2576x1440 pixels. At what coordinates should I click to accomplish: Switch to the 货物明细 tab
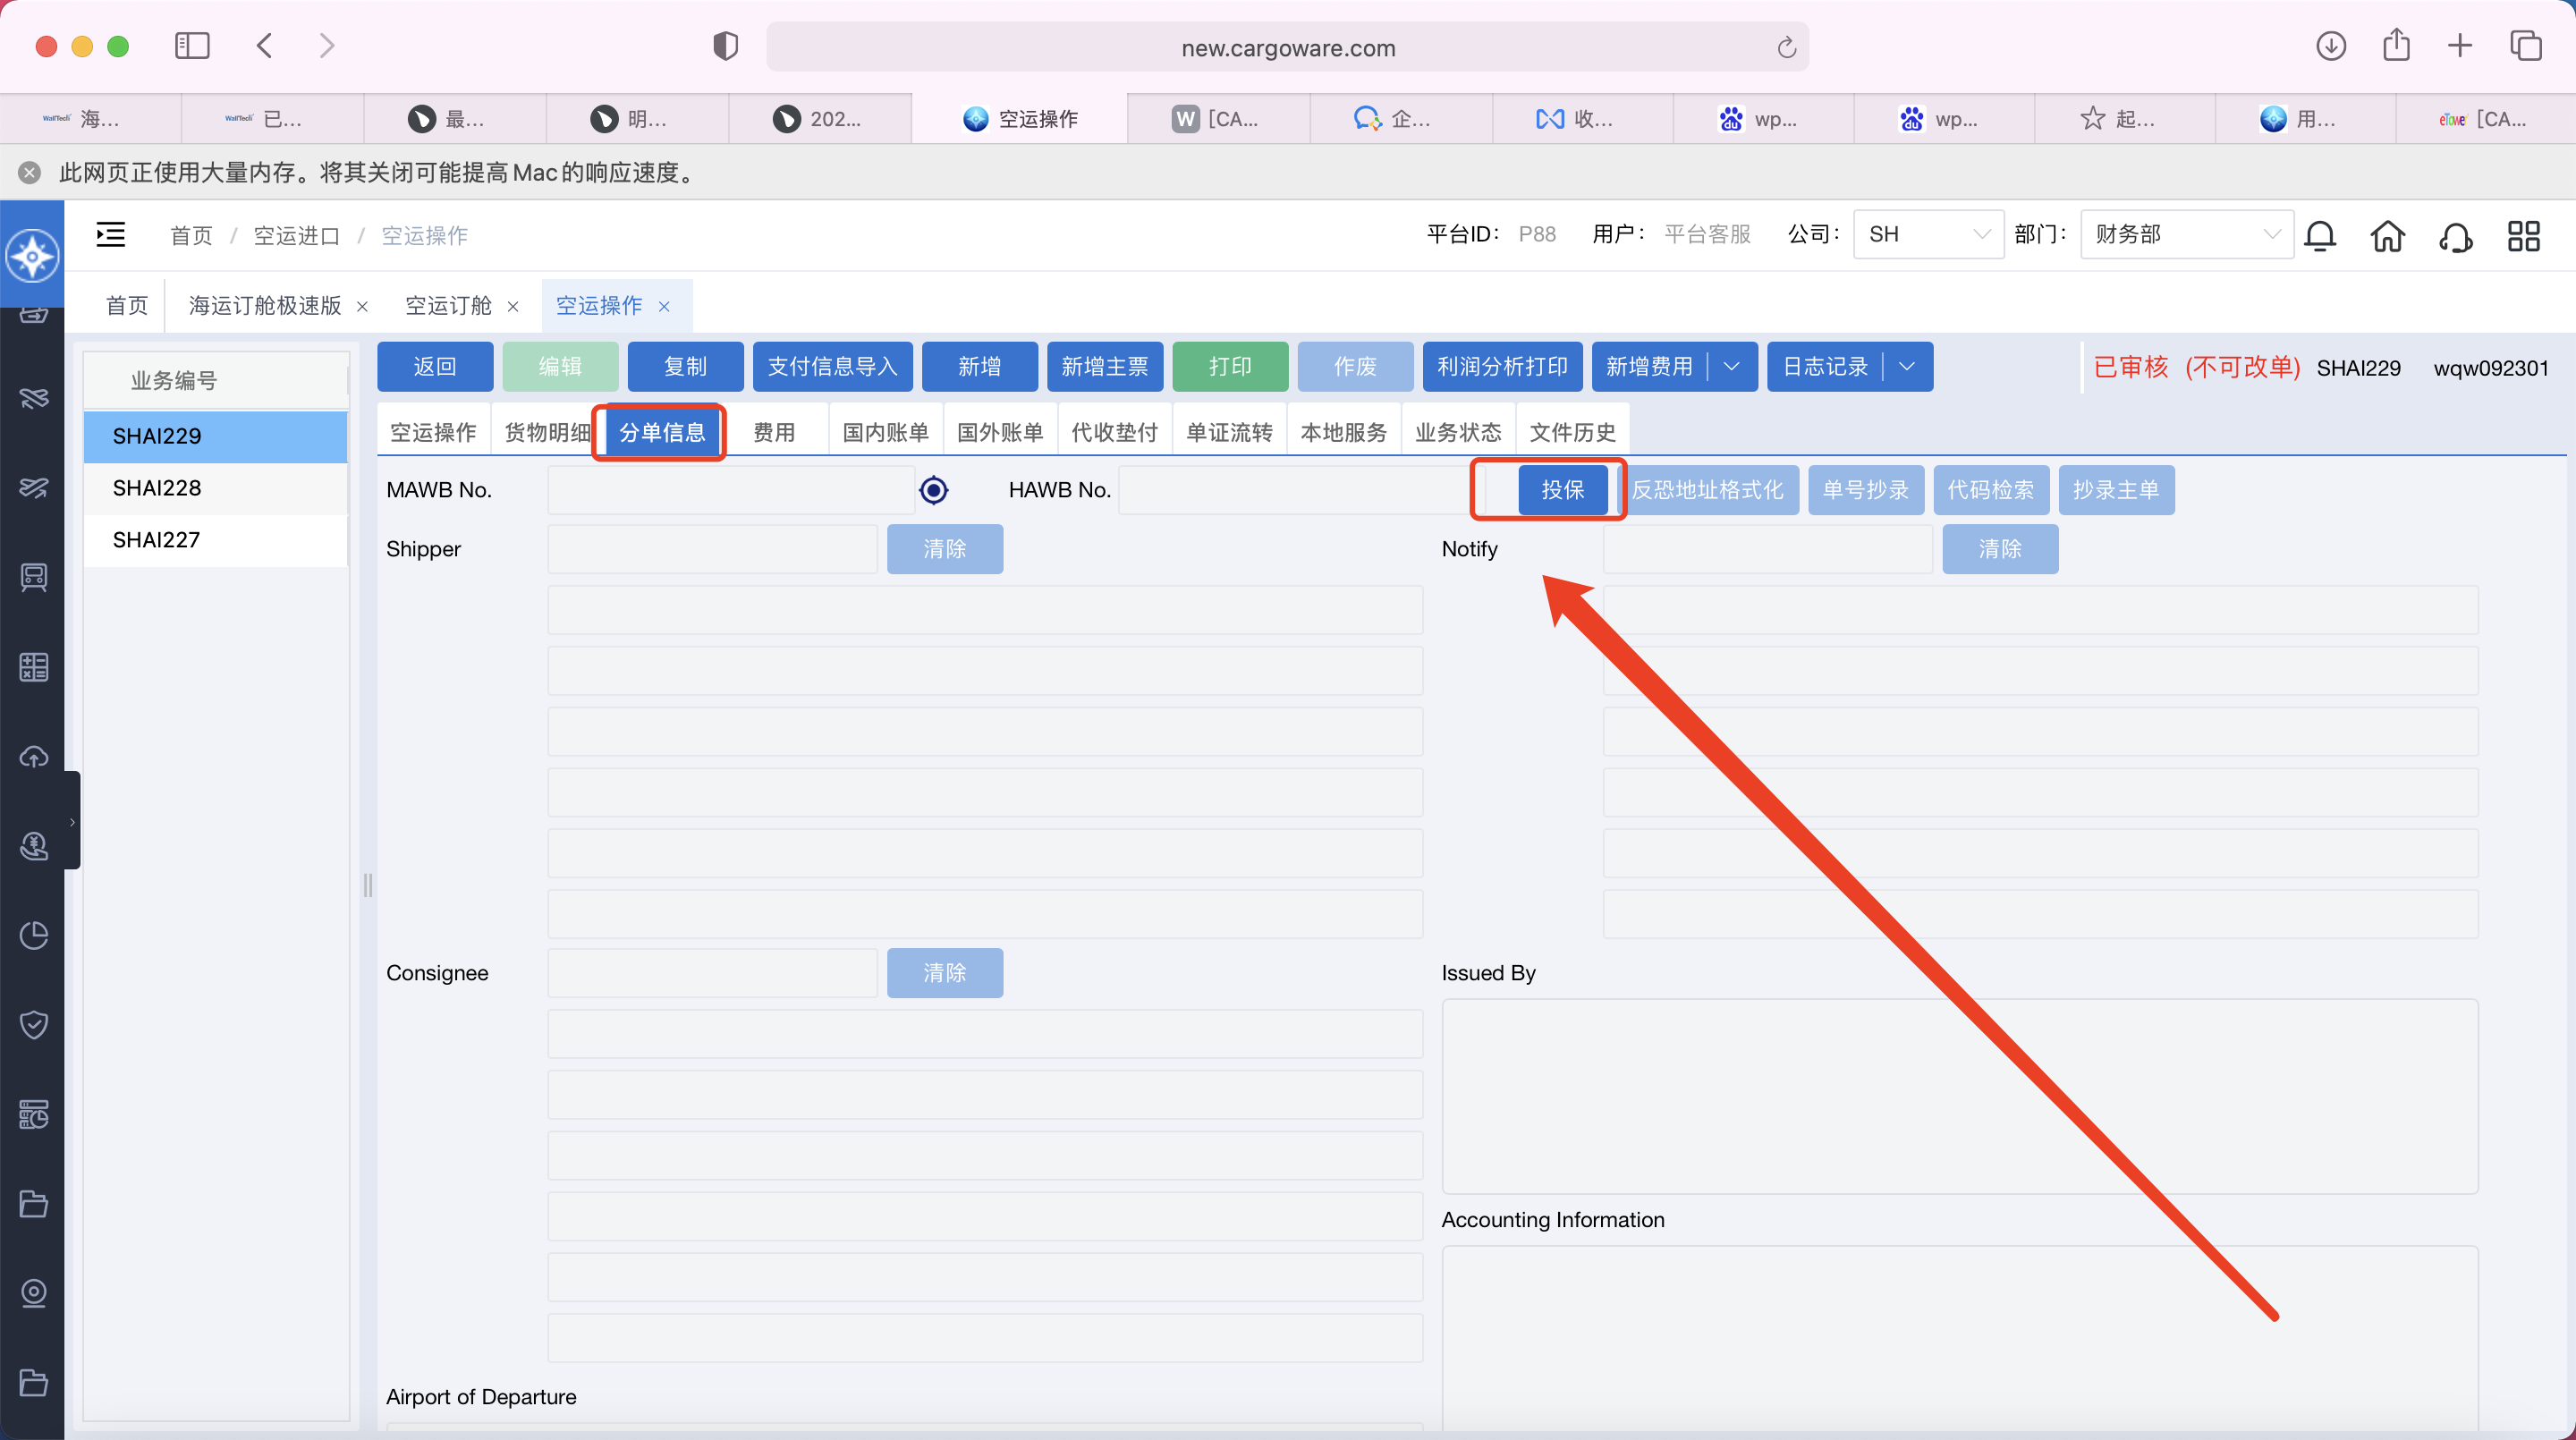tap(546, 432)
